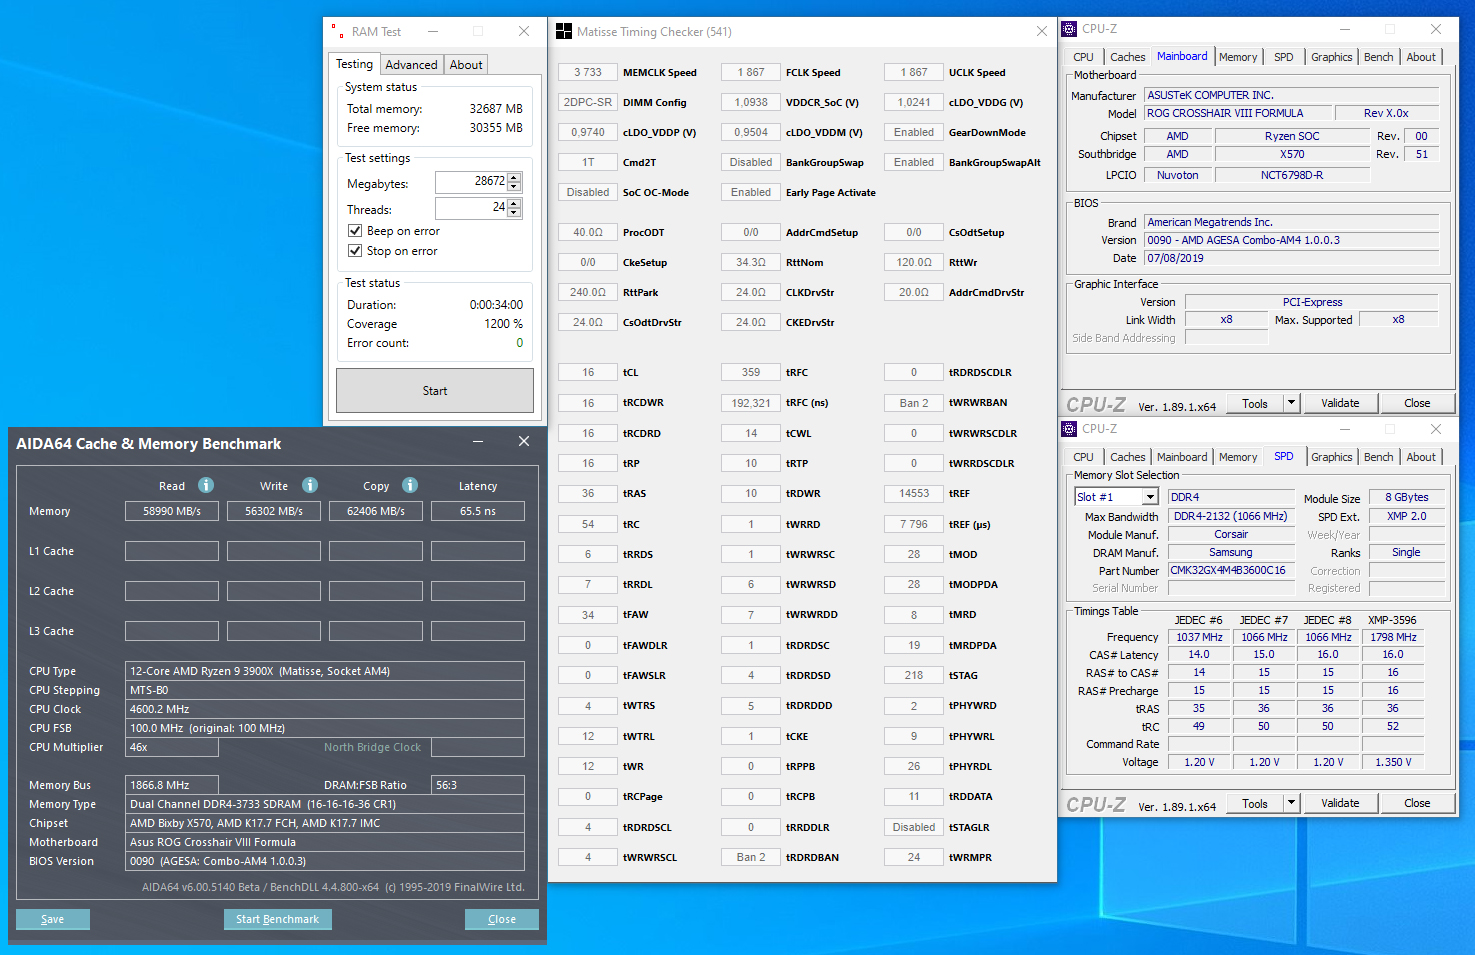This screenshot has height=955, width=1475.
Task: Click the Memory Write value 56302 MB/s
Action: pyautogui.click(x=274, y=511)
